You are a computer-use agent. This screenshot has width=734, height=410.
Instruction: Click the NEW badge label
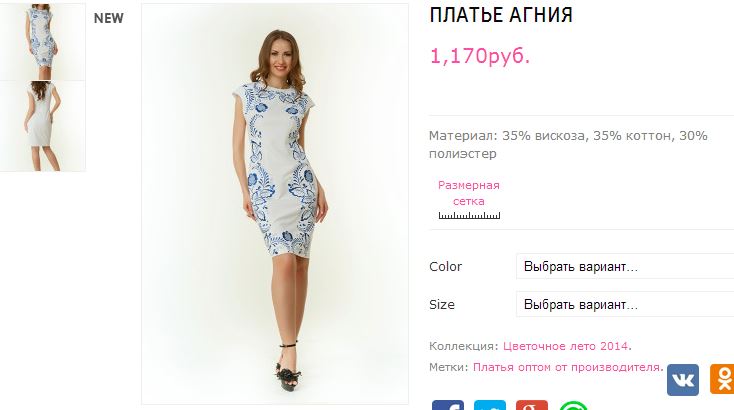tap(109, 18)
